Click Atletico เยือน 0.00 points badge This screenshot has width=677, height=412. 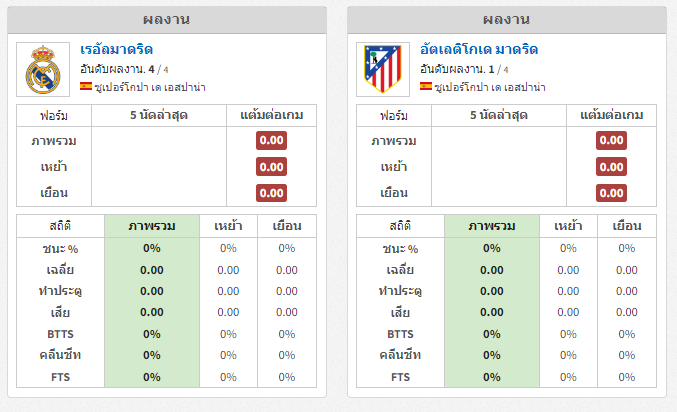click(x=611, y=193)
